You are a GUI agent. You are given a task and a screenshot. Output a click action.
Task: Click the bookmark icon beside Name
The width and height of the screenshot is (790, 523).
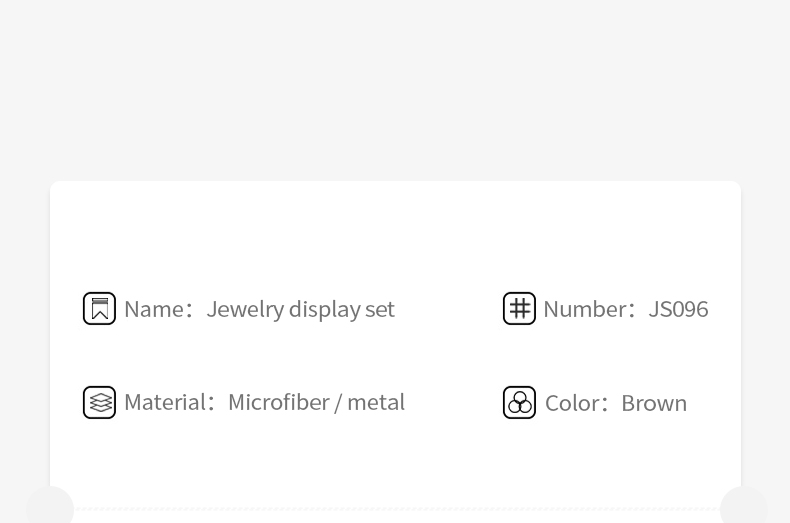point(99,308)
